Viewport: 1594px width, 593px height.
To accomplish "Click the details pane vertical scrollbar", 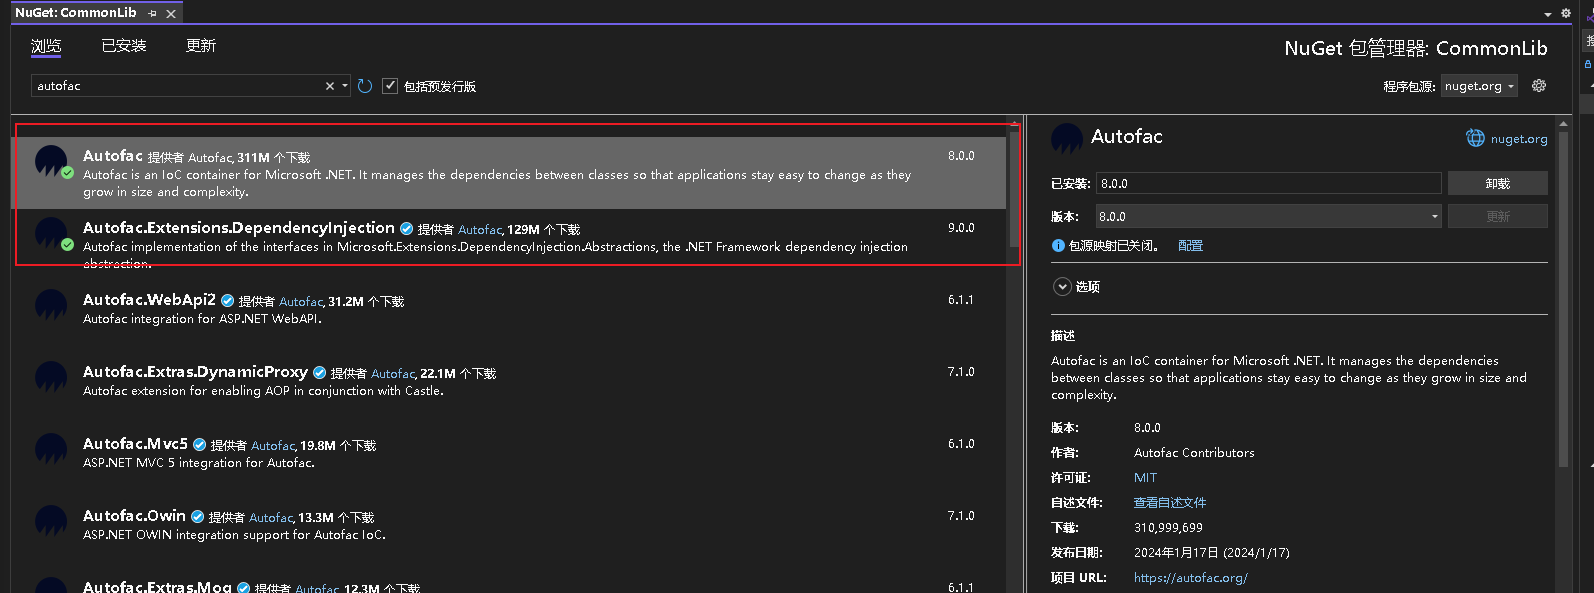I will coord(1564,297).
